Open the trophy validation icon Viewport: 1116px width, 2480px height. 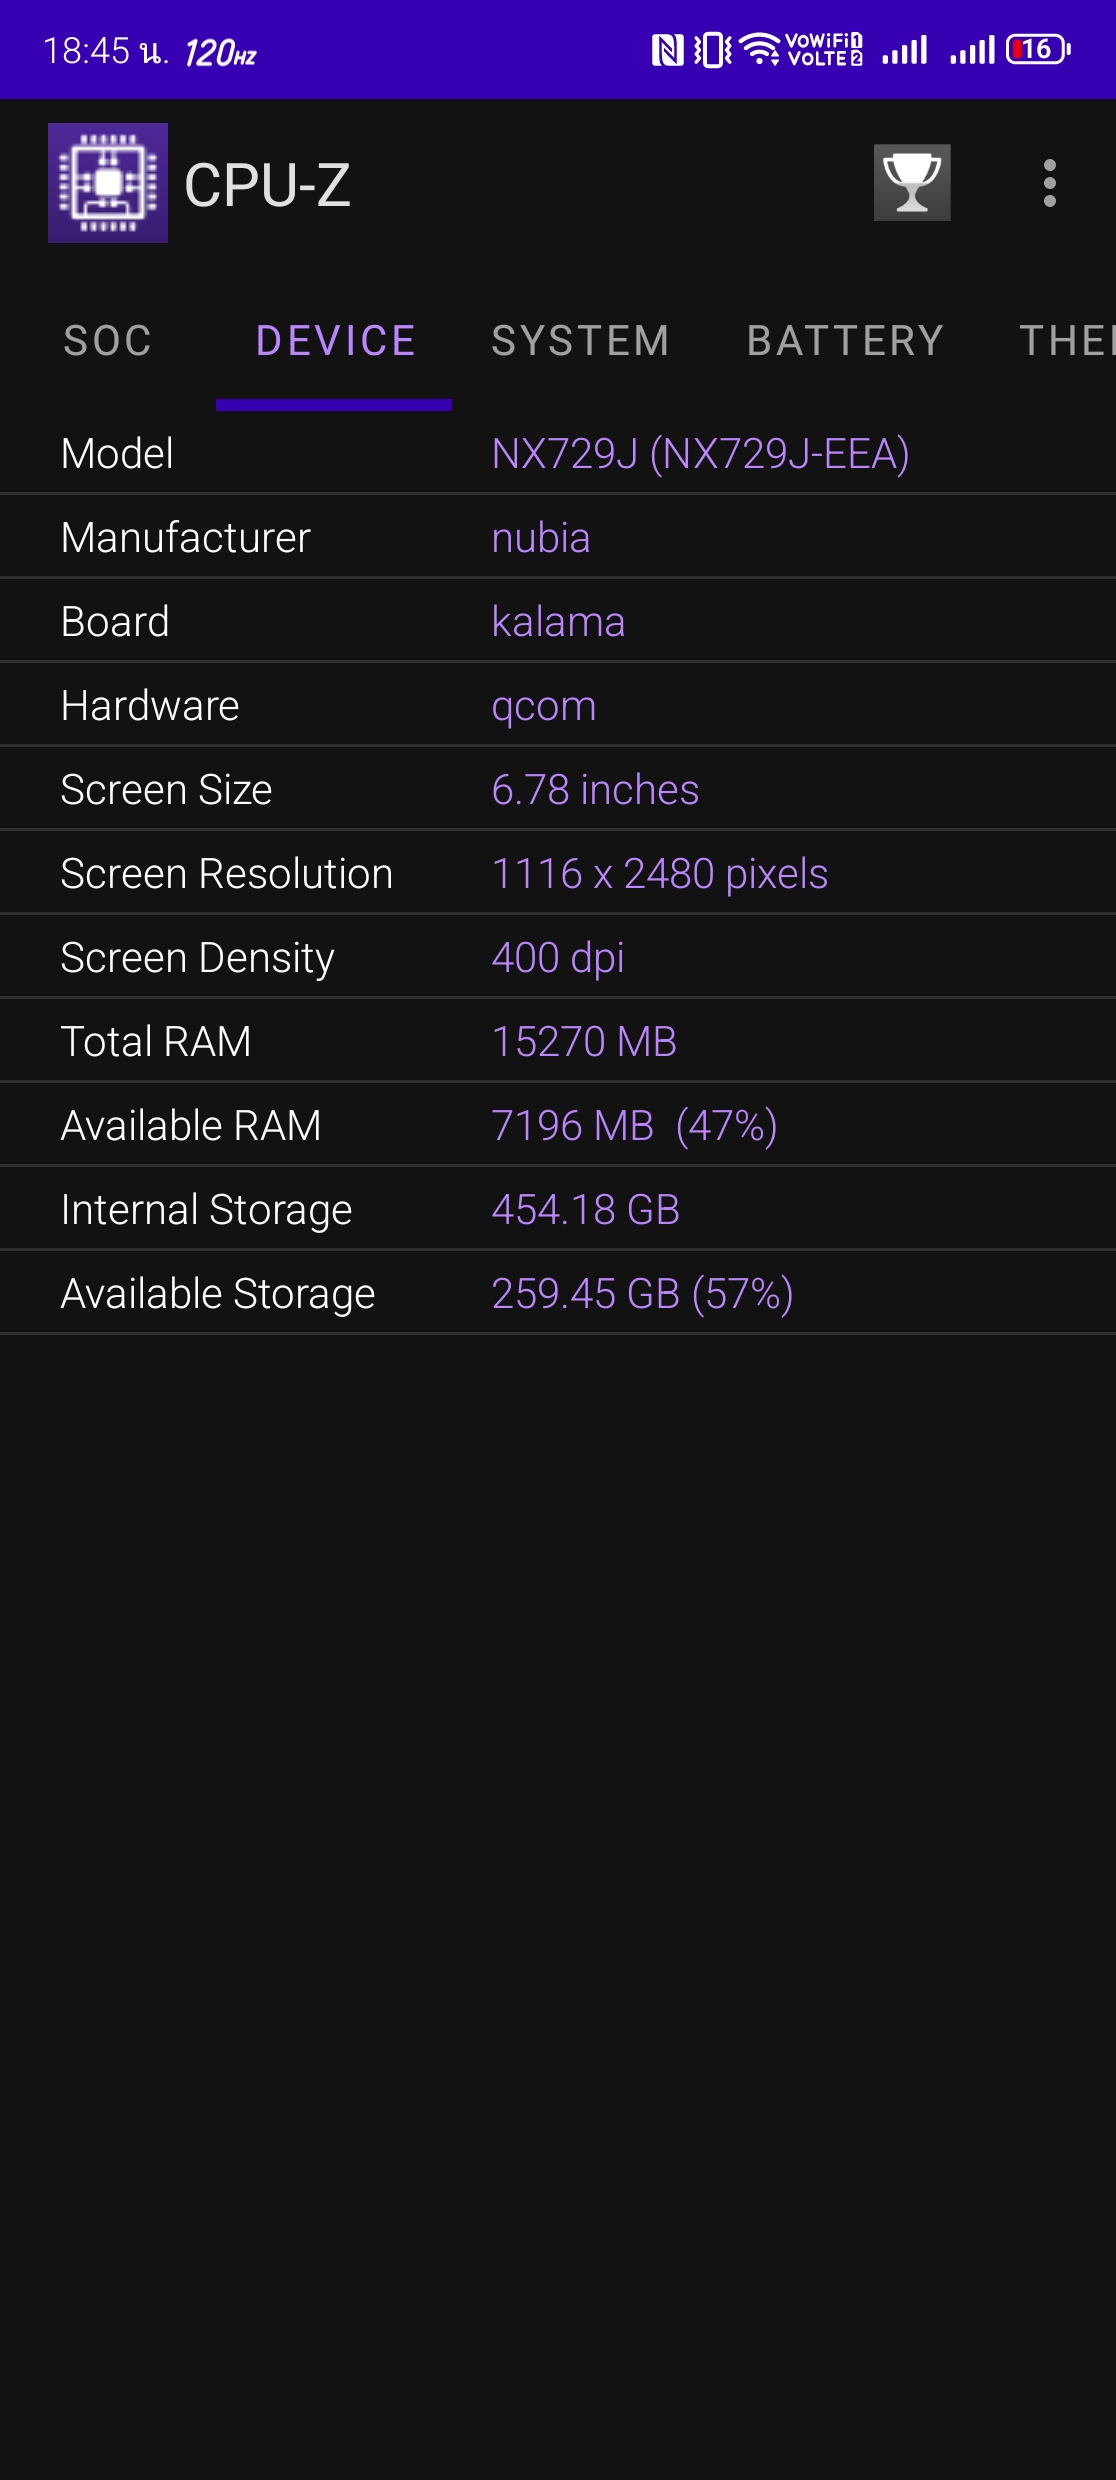click(912, 183)
